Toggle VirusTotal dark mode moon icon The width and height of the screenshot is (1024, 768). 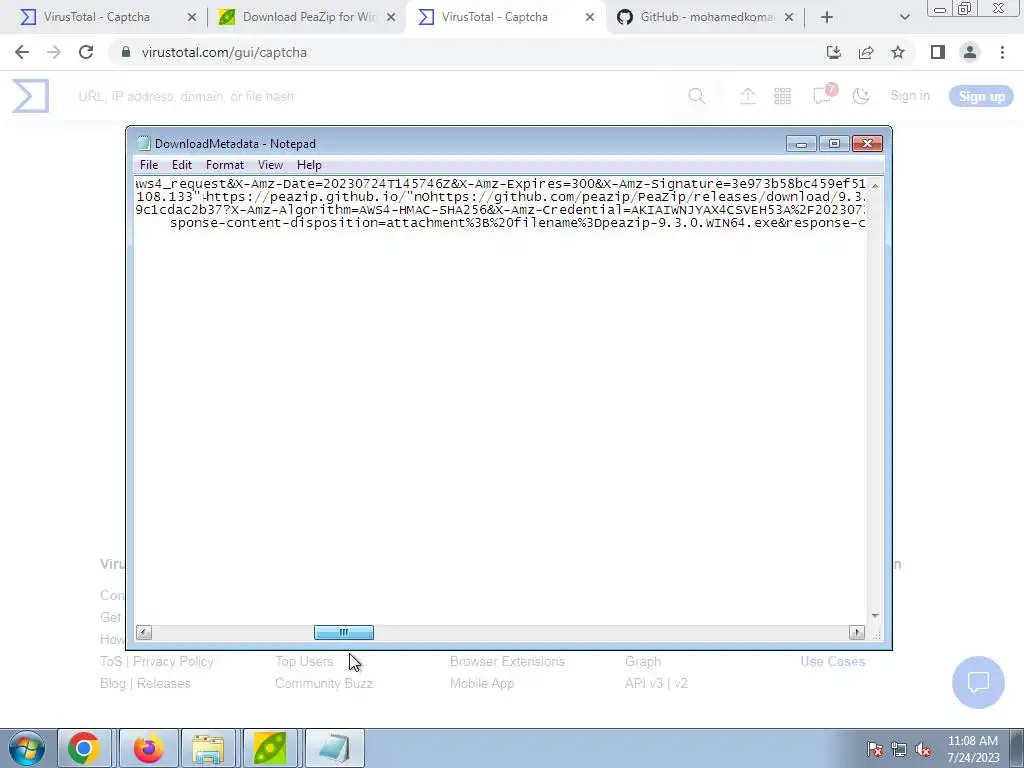(861, 97)
